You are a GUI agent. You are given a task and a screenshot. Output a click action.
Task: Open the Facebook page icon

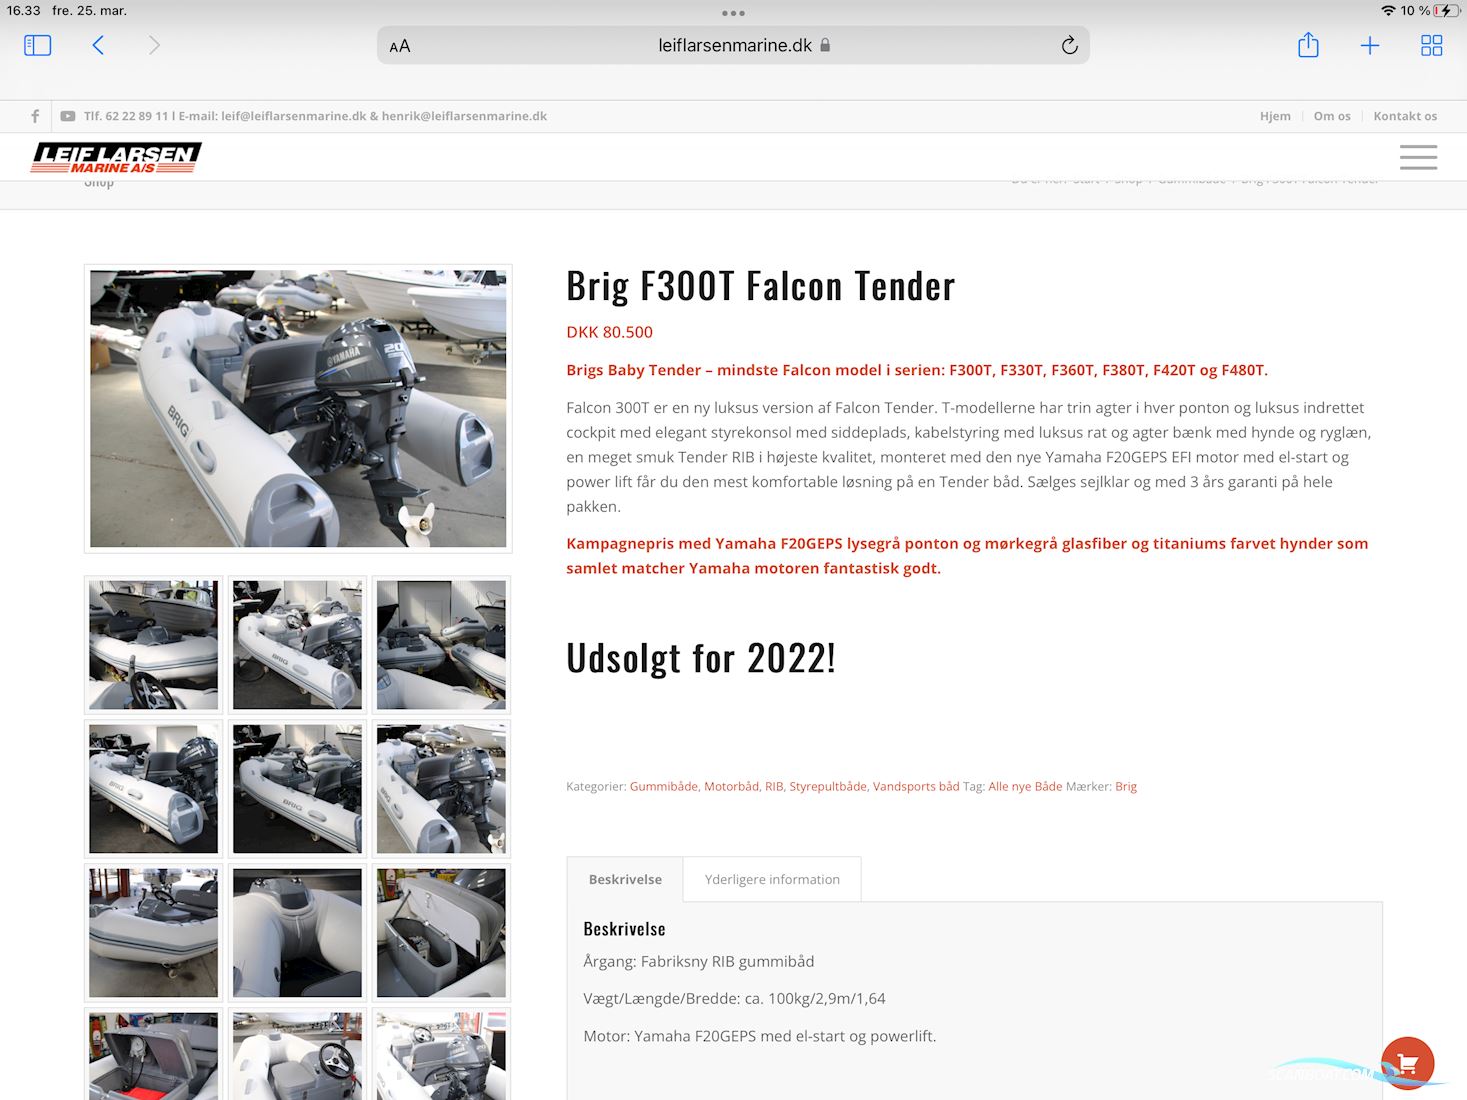[35, 116]
